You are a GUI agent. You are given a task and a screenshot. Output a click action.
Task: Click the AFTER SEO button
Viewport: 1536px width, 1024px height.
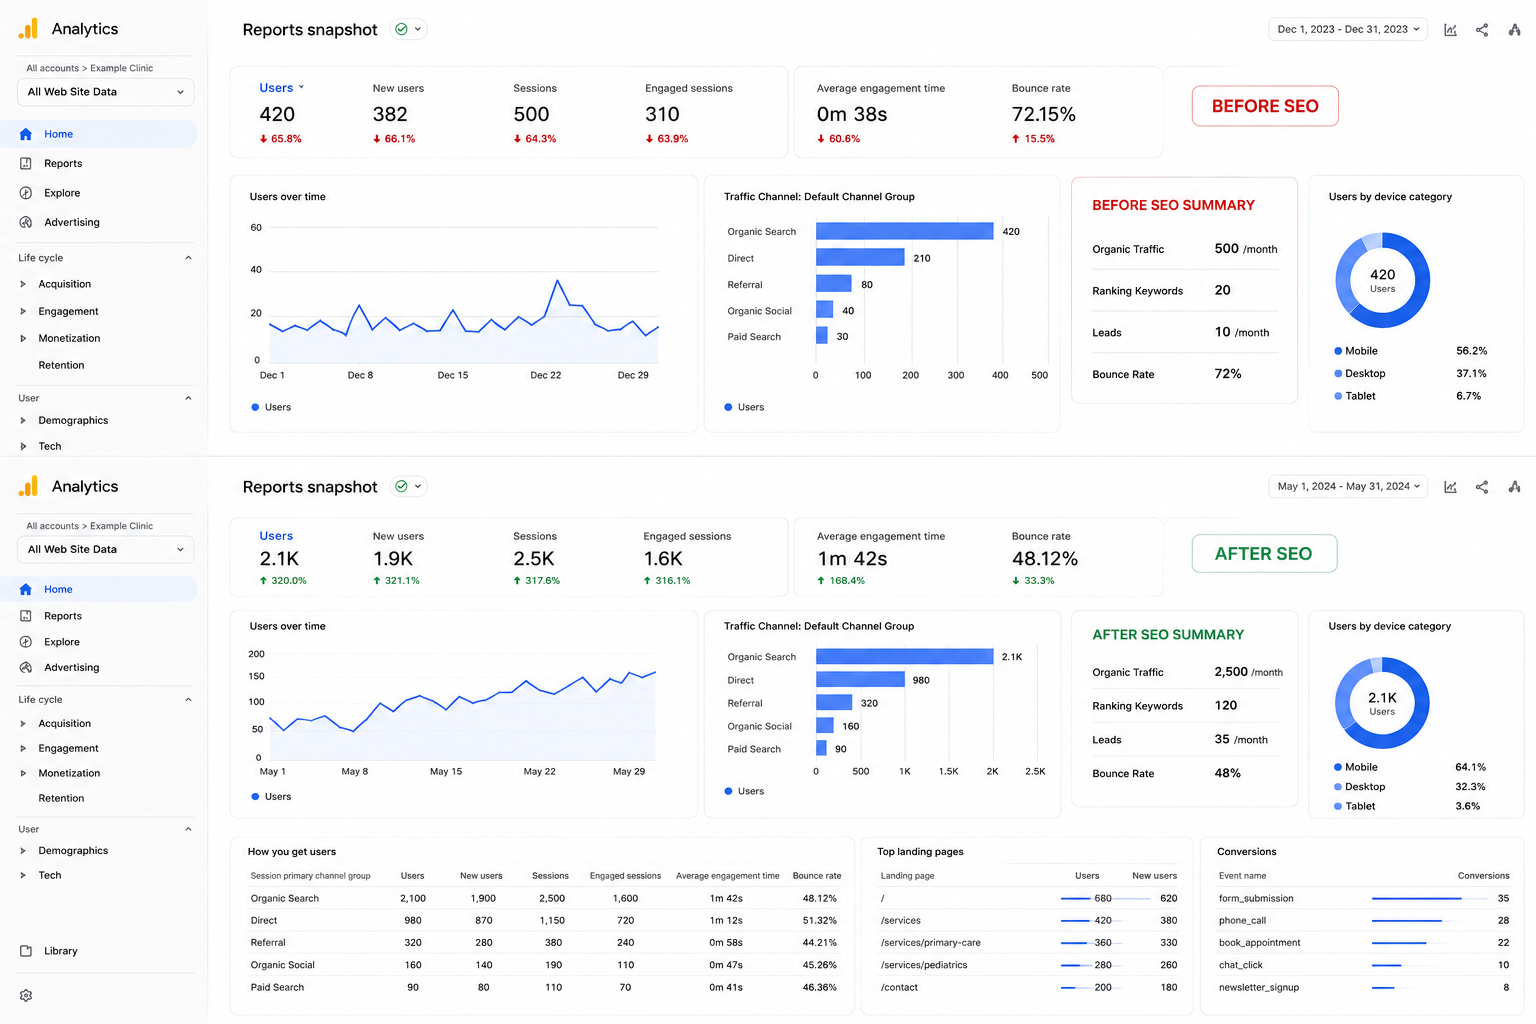(1264, 554)
